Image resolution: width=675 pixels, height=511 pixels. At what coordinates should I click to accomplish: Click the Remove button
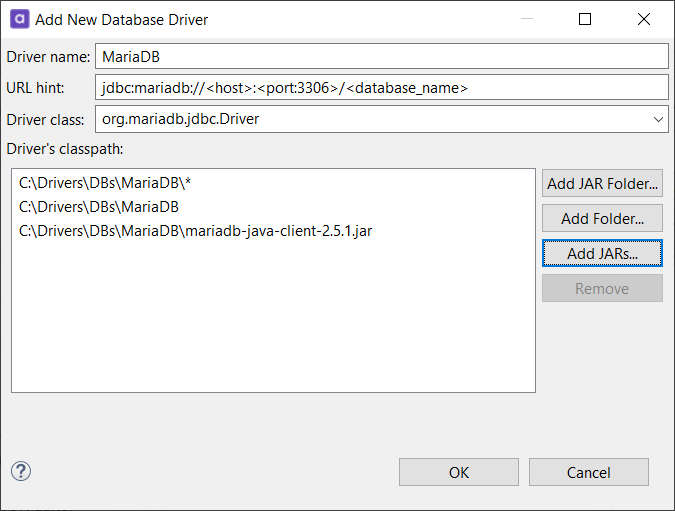[602, 289]
